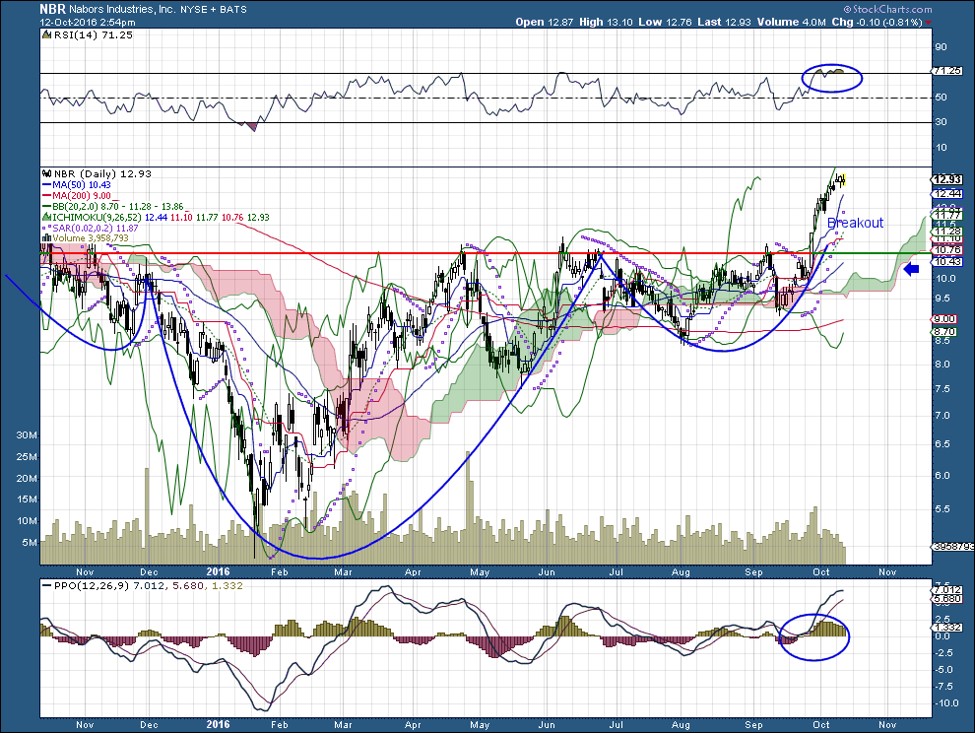
Task: Click the RSI indicator icon beside RSI(14)
Action: (46, 35)
